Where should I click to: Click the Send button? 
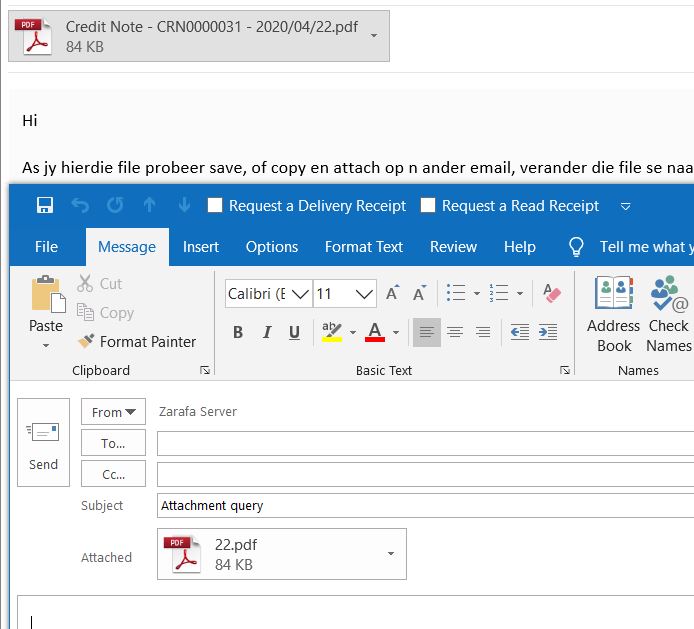[43, 442]
